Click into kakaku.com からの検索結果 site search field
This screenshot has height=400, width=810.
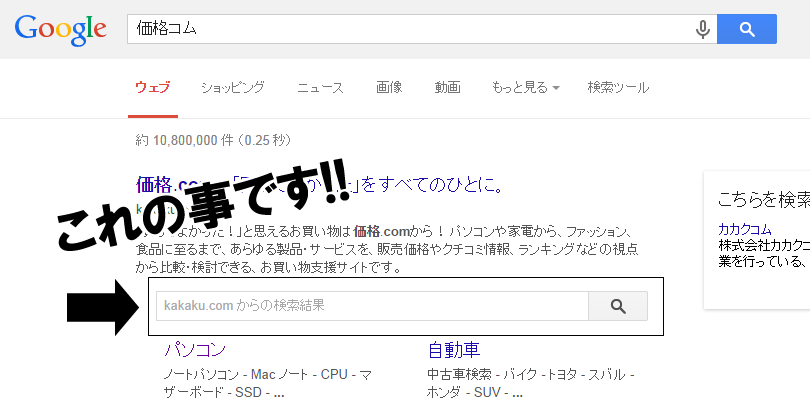coord(372,306)
